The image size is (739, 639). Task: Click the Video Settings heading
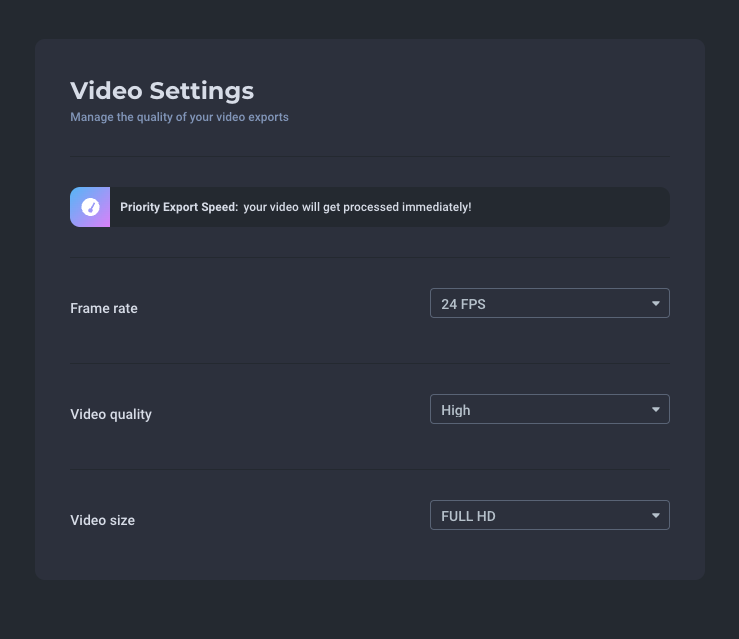tap(162, 91)
